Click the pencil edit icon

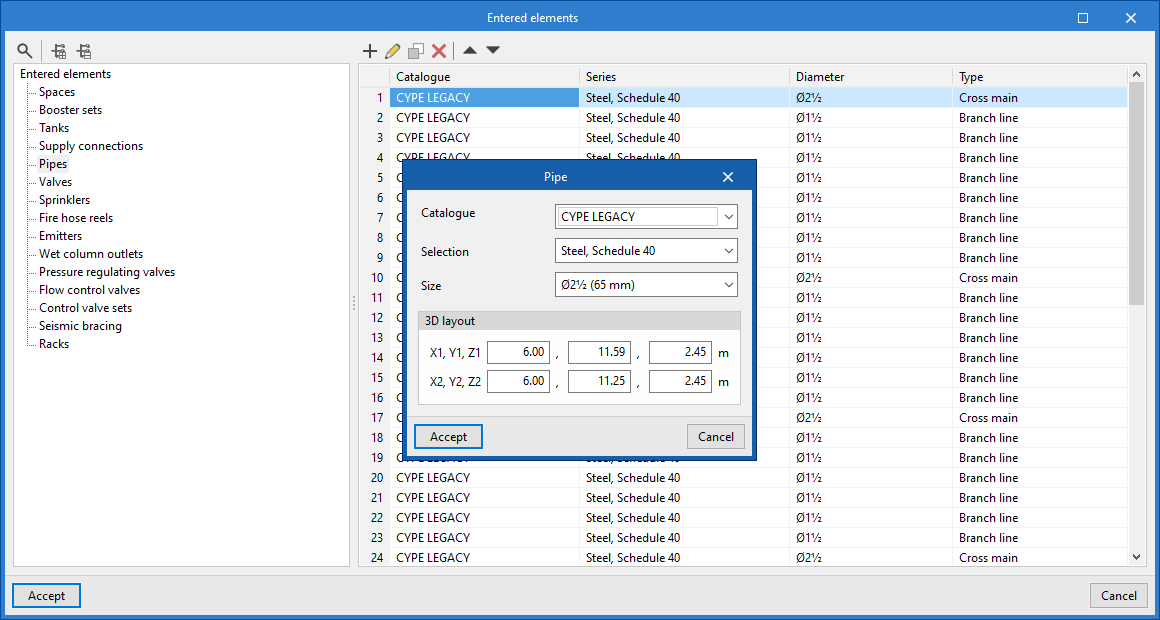[392, 51]
